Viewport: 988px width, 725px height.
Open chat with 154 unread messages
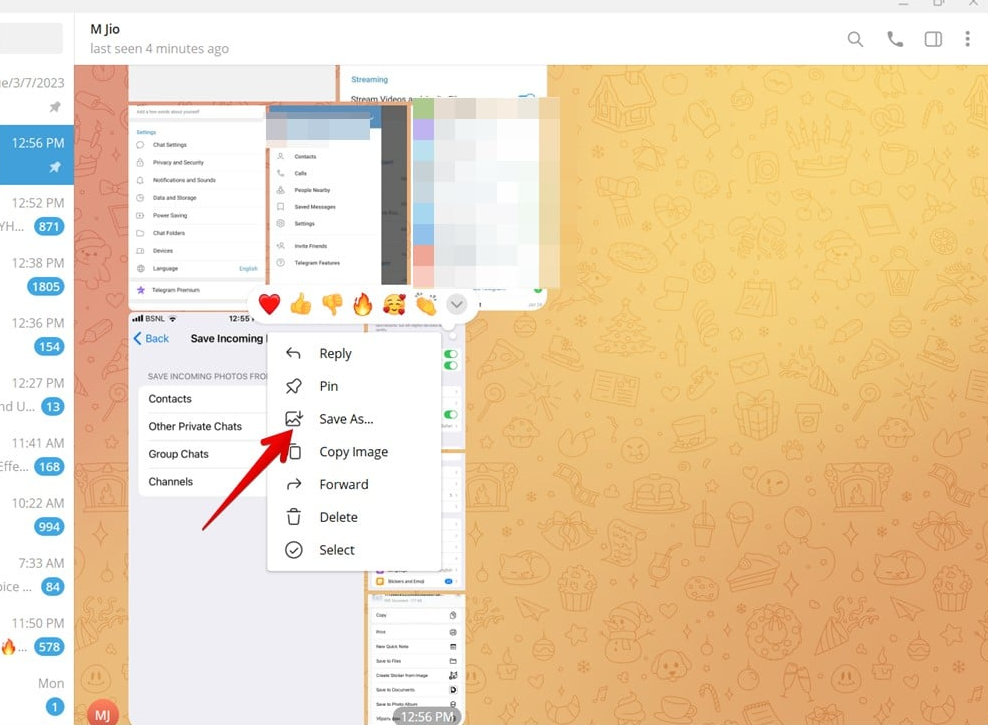[x=37, y=335]
